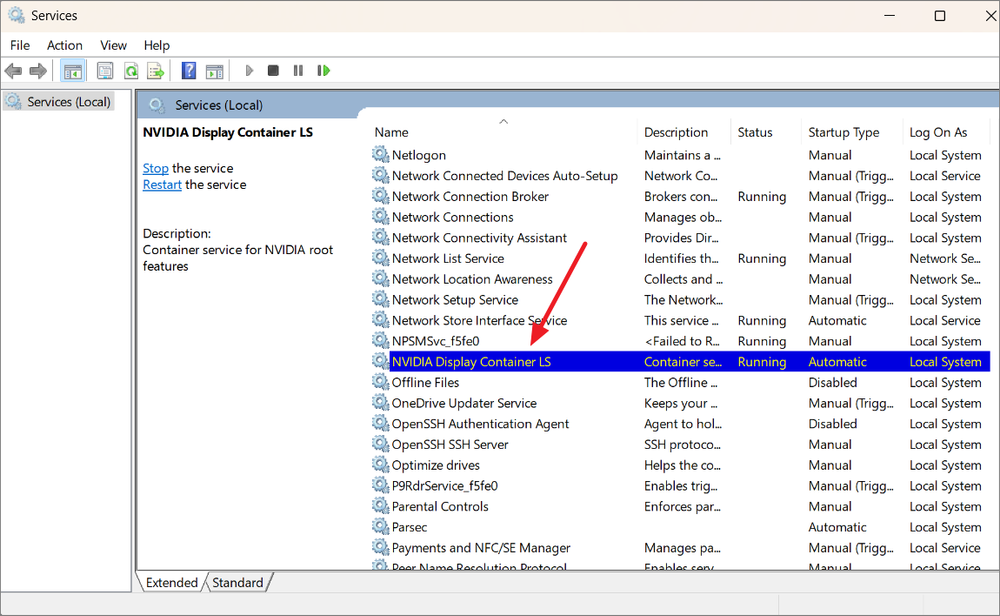Select the NVIDIA Display Container LS service
This screenshot has width=1000, height=616.
(x=680, y=362)
